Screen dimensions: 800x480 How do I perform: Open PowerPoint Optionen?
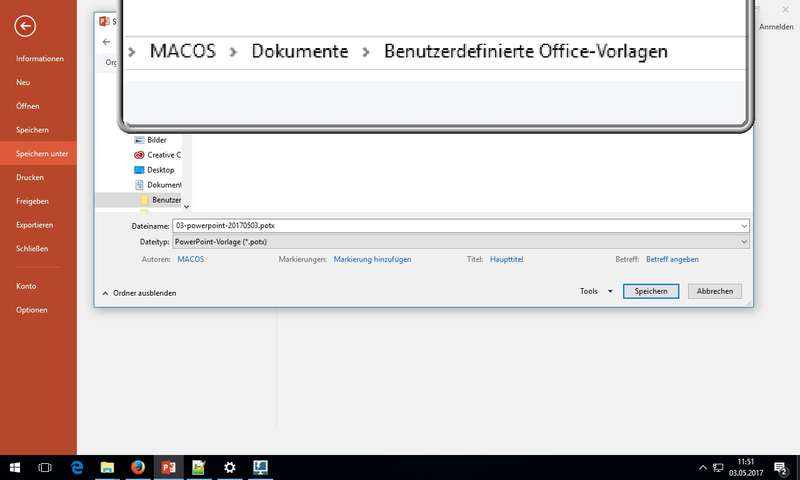point(32,310)
